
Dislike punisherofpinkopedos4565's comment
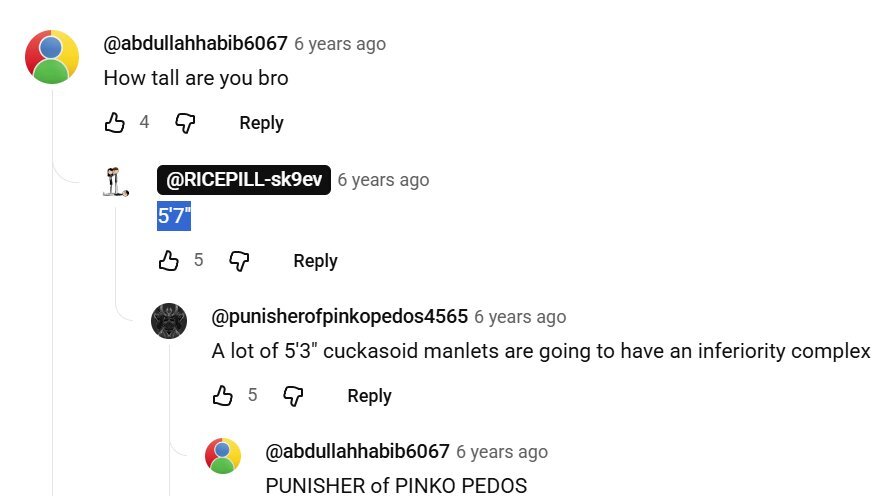[293, 395]
